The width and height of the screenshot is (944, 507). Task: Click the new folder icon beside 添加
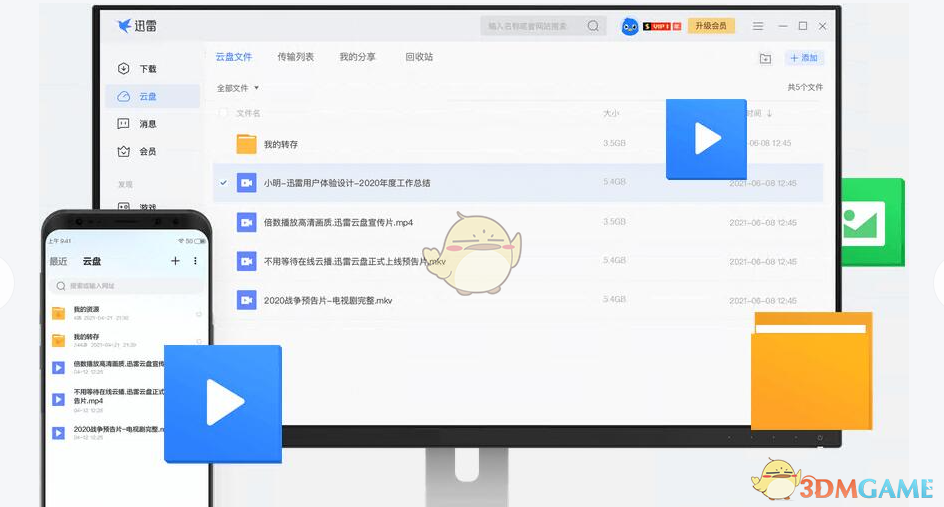click(x=765, y=59)
